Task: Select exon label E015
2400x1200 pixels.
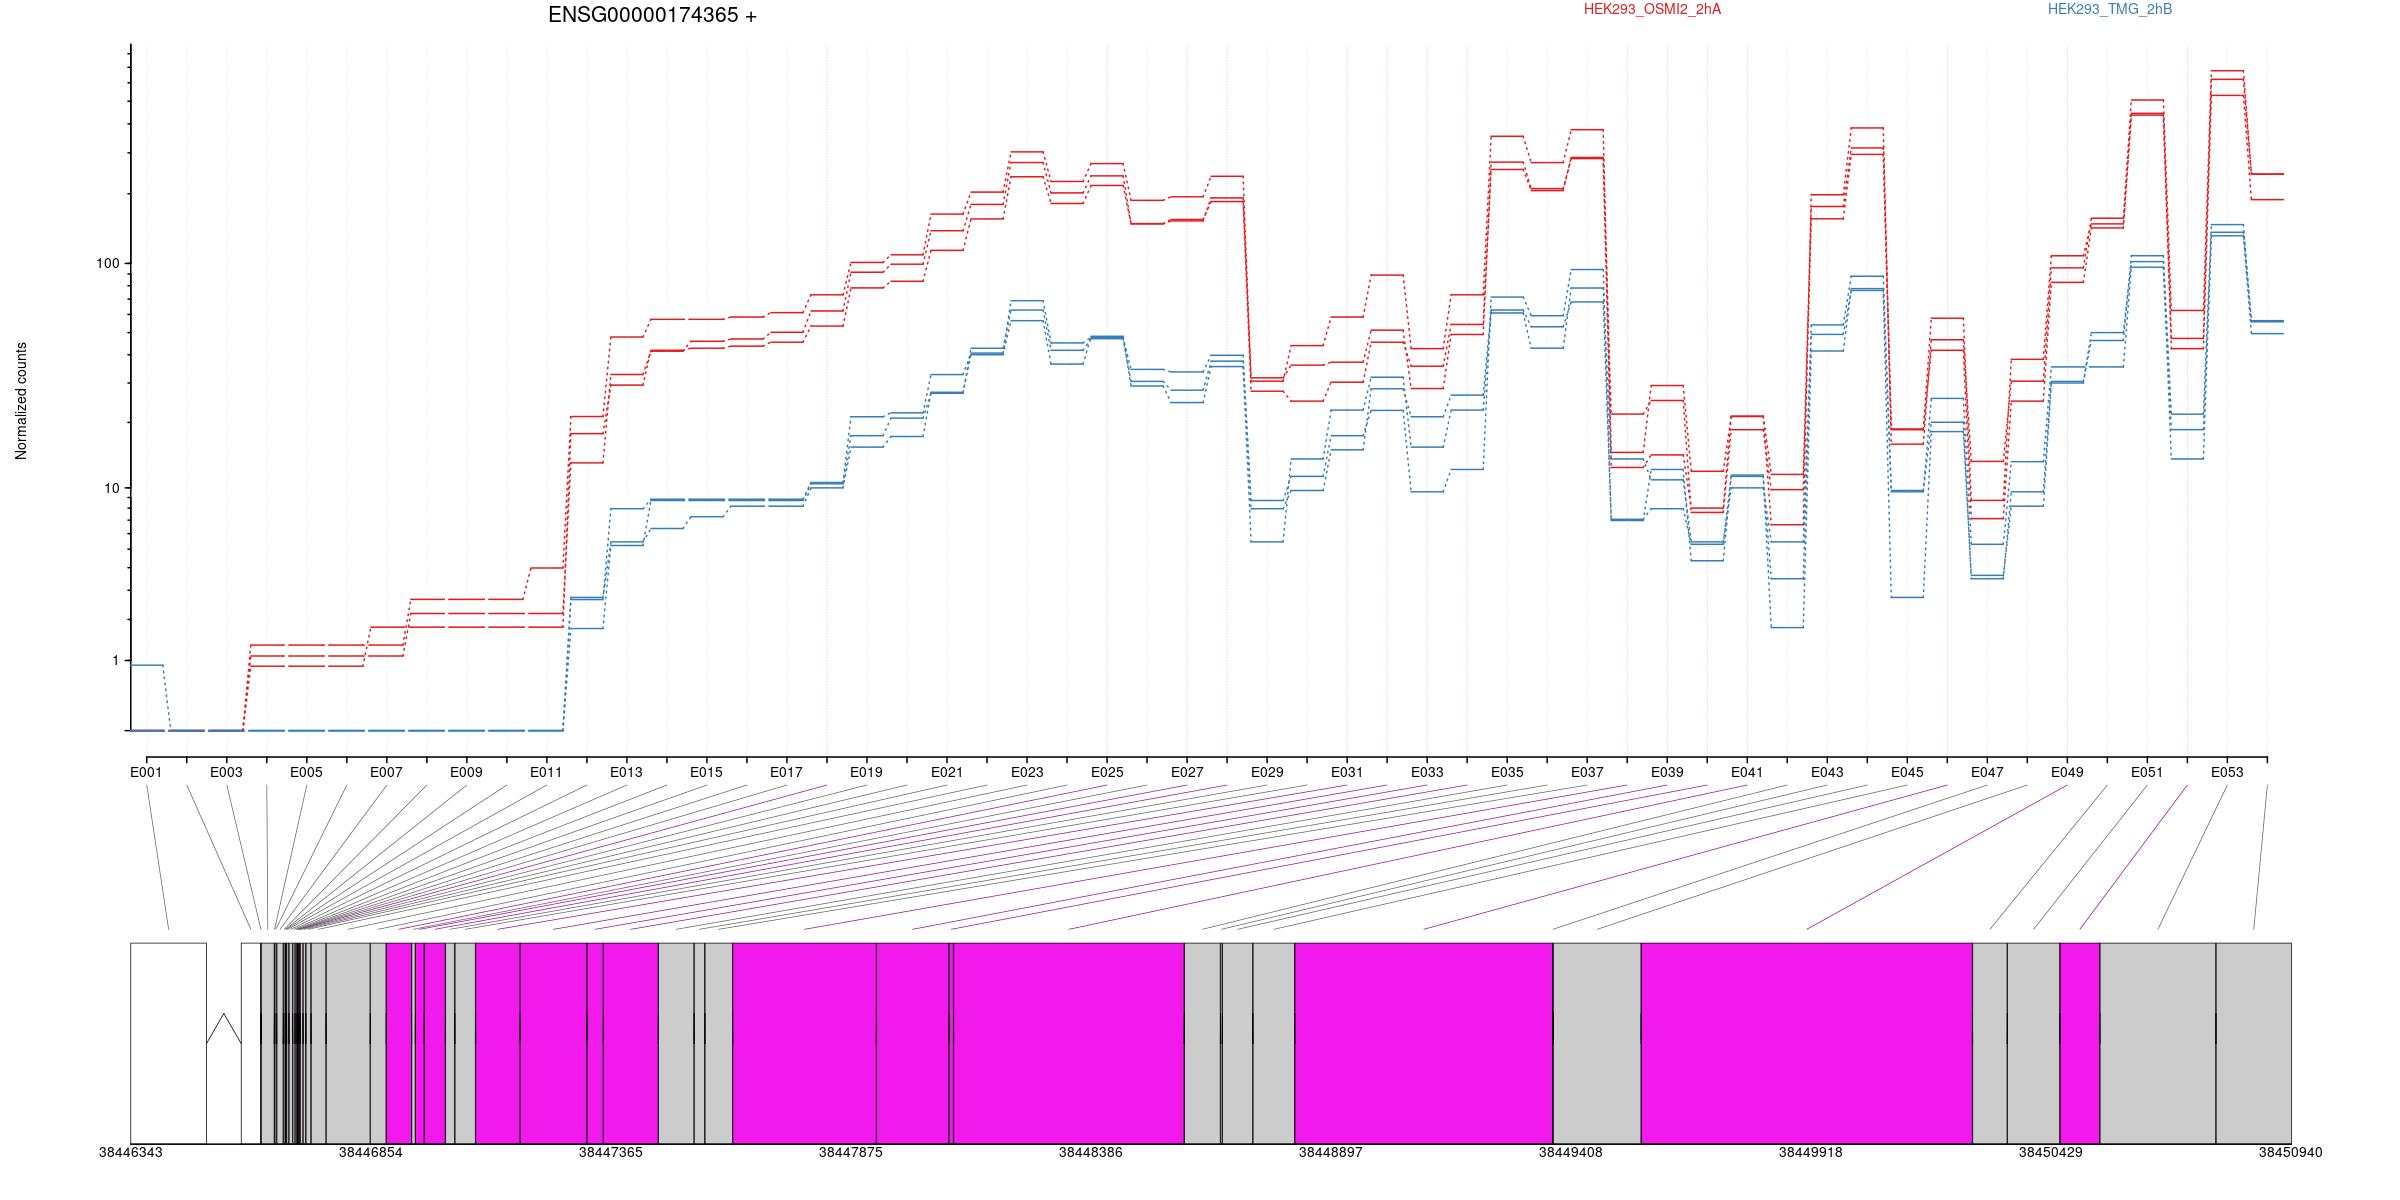Action: point(706,773)
